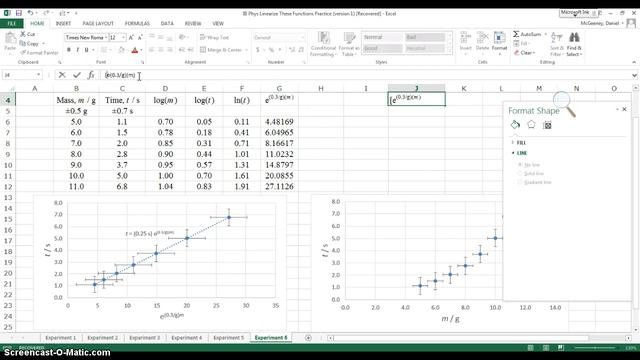
Task: Add a new sheet with plus button
Action: pos(308,338)
